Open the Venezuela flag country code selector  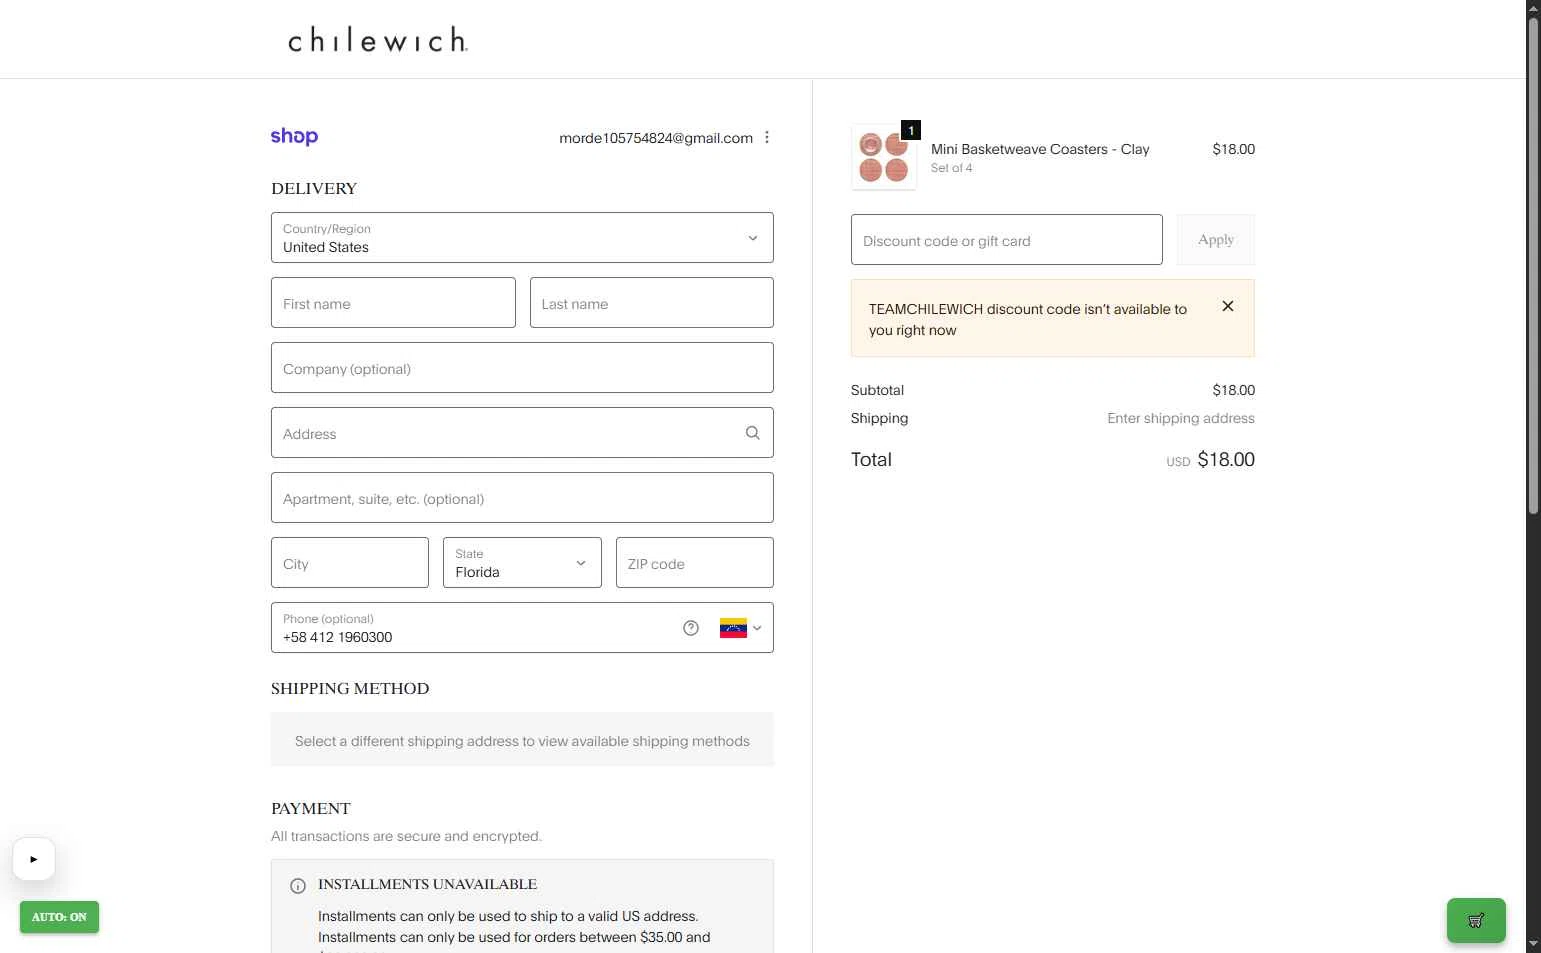[741, 628]
